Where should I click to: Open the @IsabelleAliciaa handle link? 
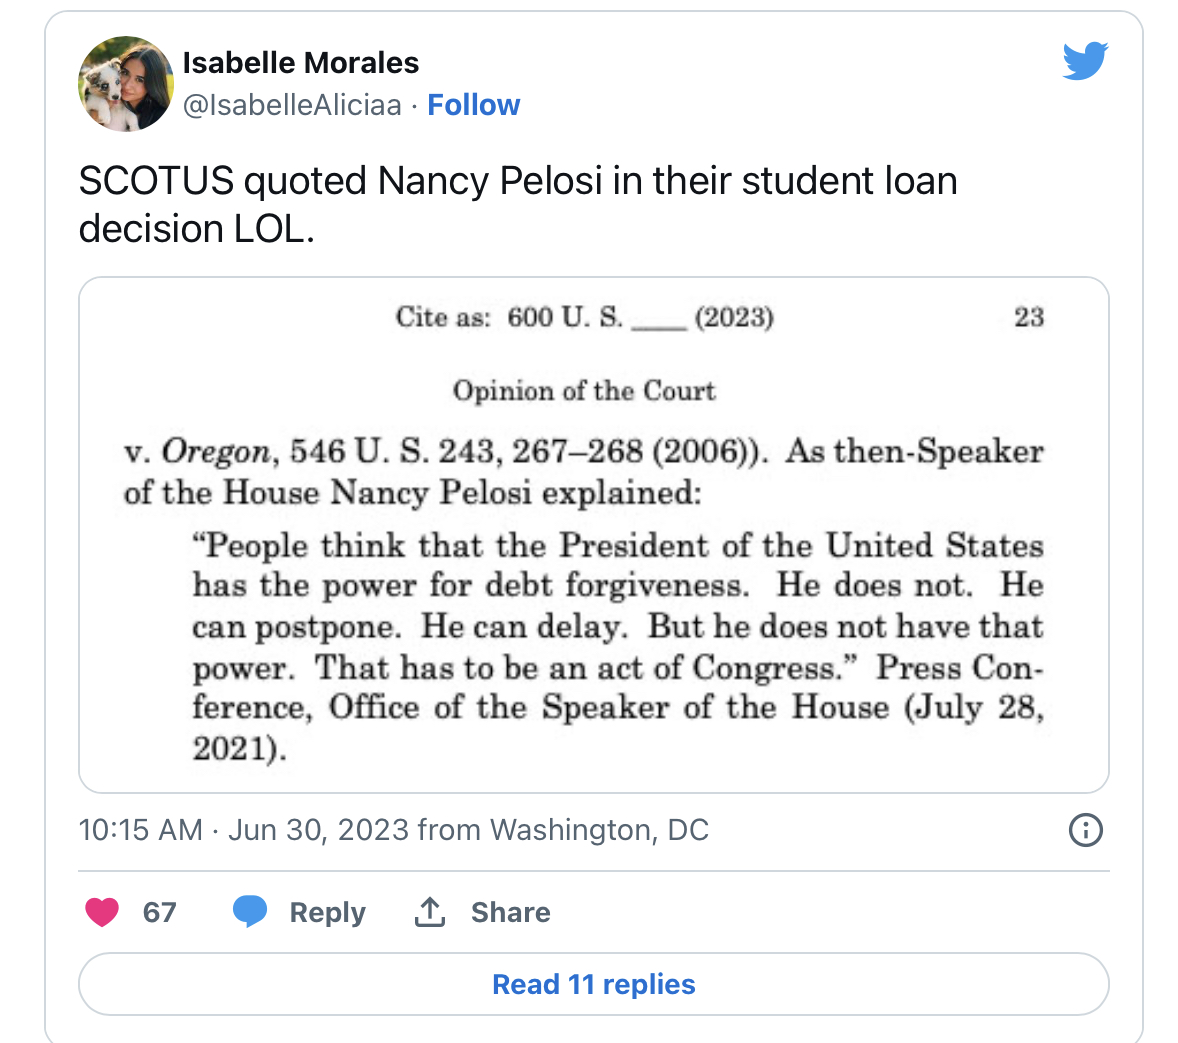click(292, 105)
